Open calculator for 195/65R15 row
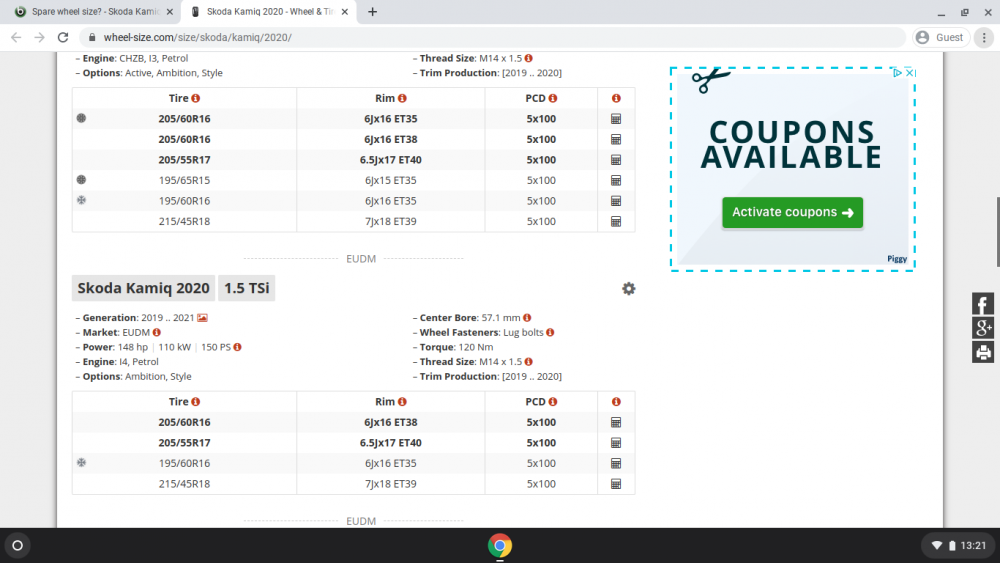The height and width of the screenshot is (563, 1000). point(615,180)
